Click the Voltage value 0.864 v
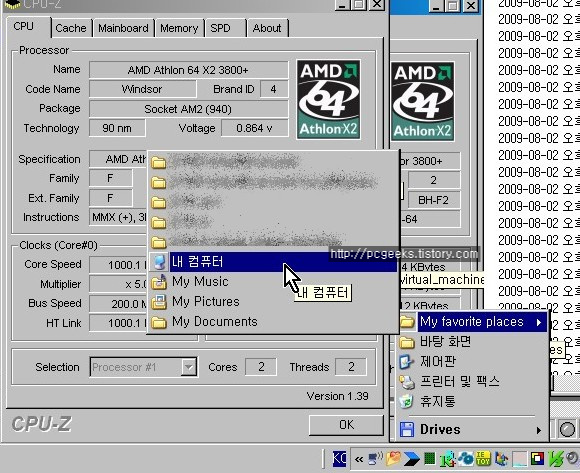This screenshot has width=580, height=473. [x=254, y=128]
